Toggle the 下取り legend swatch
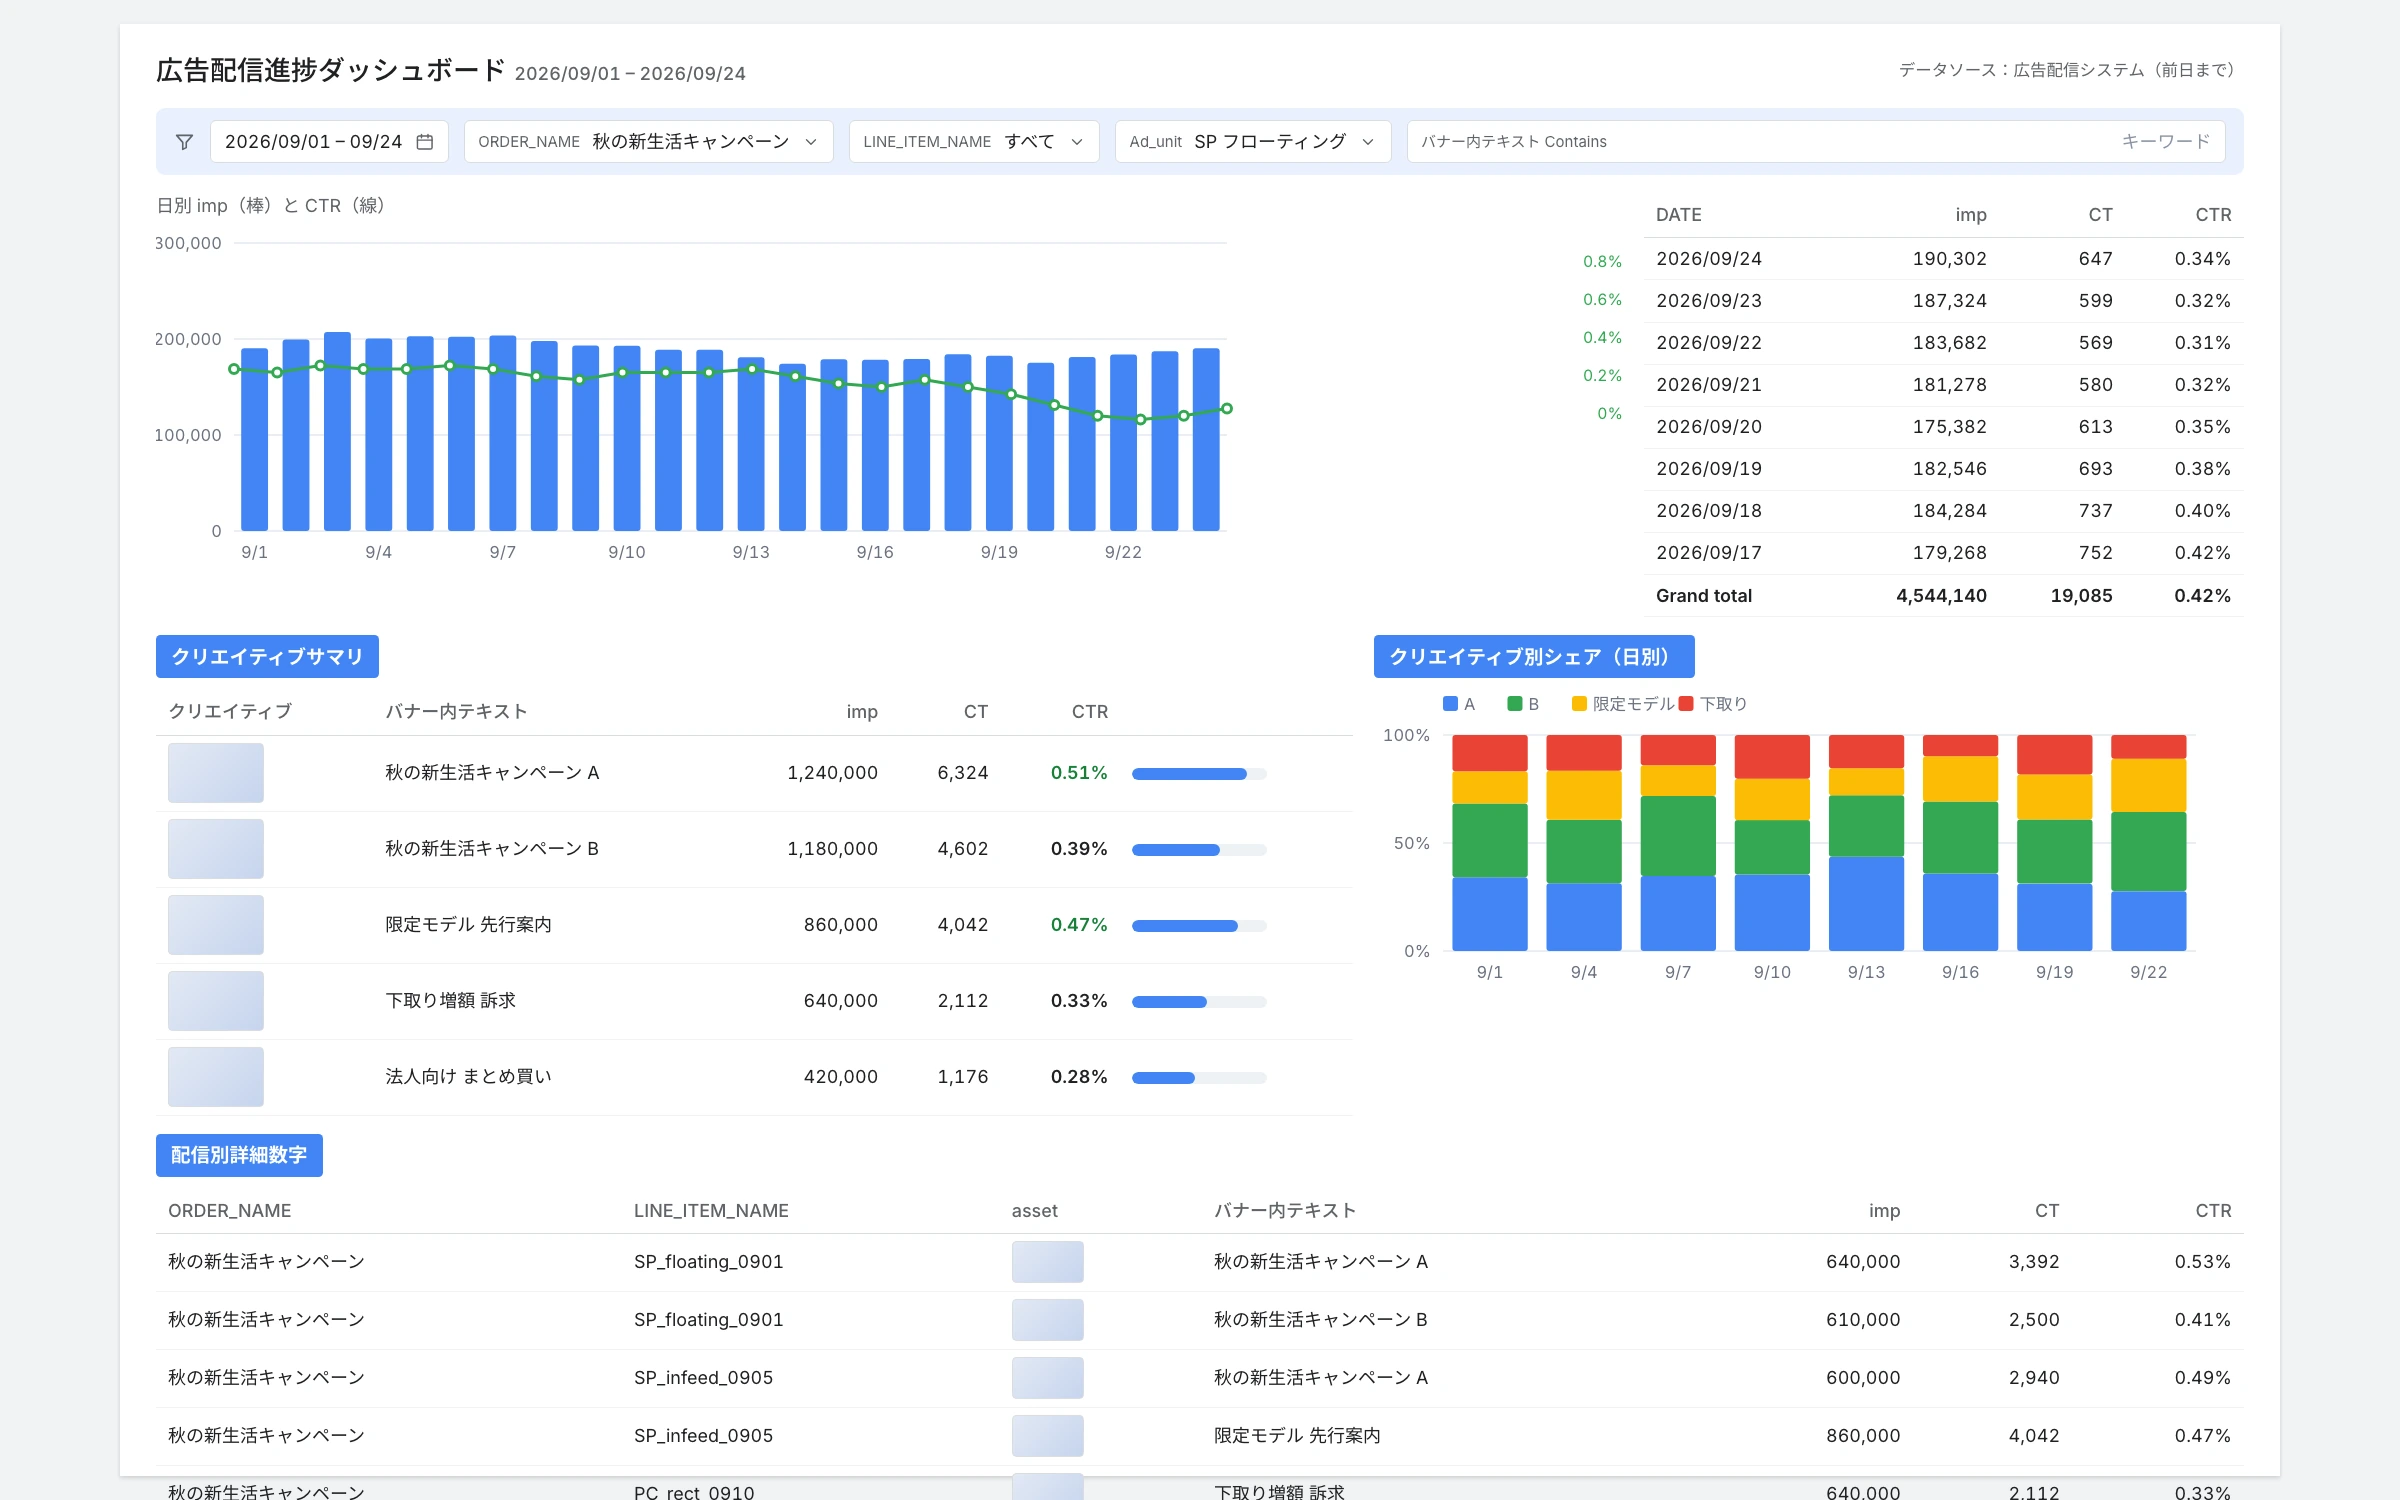 [1686, 704]
